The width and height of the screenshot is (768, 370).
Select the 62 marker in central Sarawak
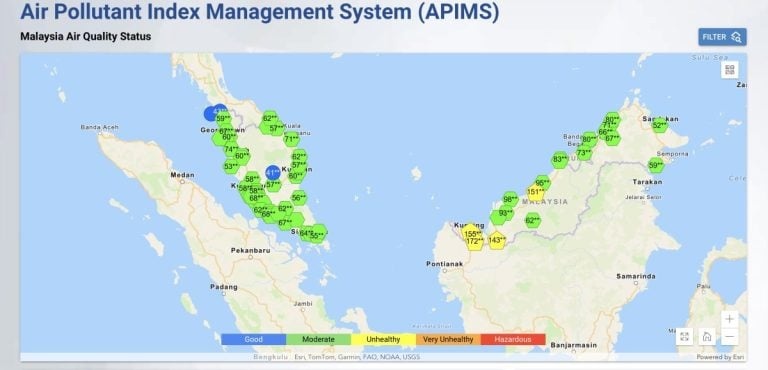532,221
